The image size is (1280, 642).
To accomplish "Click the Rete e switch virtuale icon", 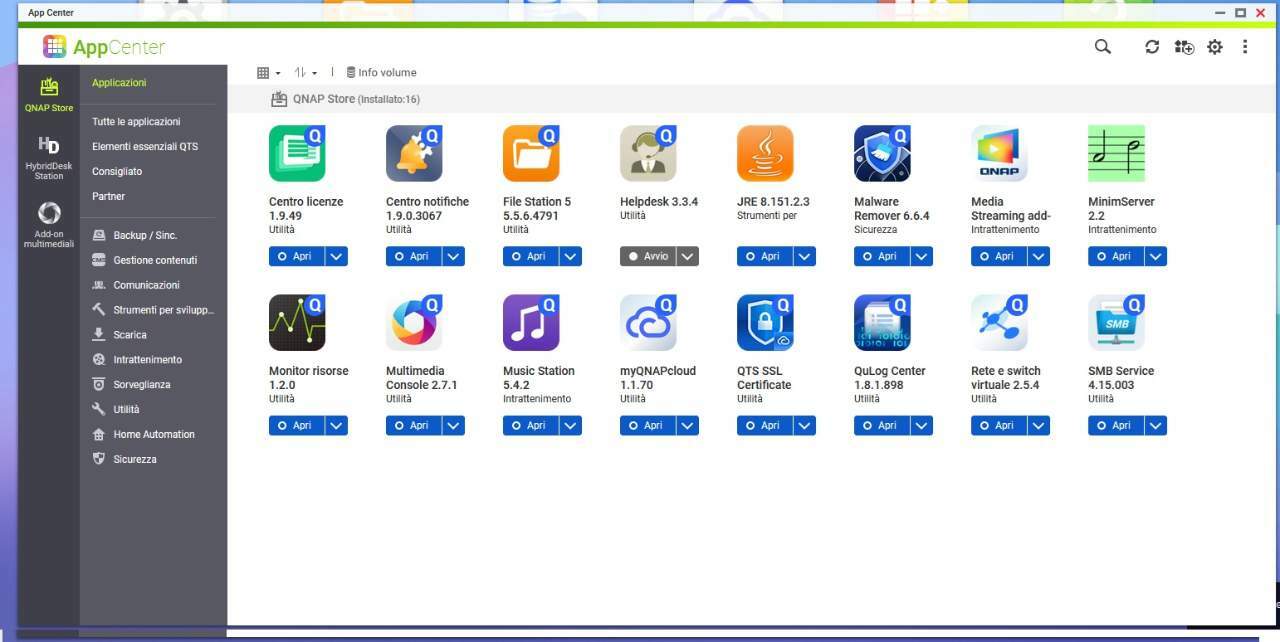I will tap(999, 322).
